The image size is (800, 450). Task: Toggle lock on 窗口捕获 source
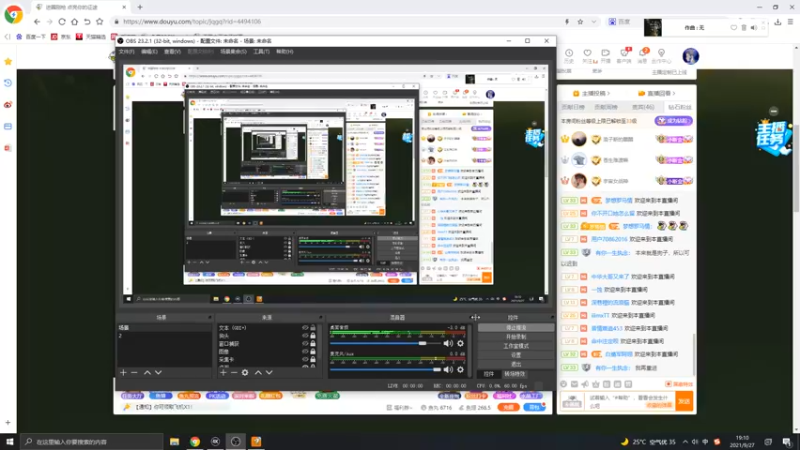313,343
